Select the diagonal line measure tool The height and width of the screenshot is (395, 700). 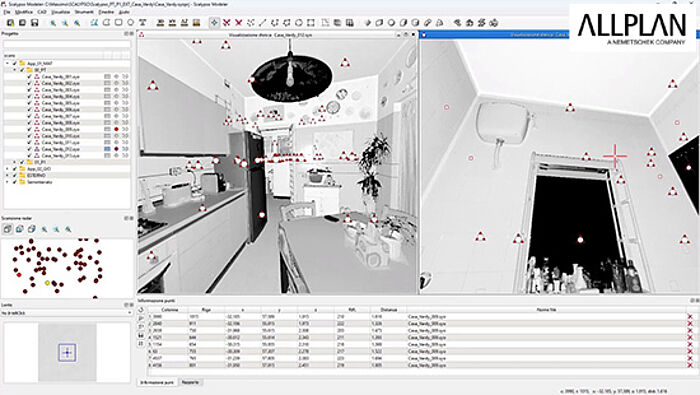(x=262, y=22)
